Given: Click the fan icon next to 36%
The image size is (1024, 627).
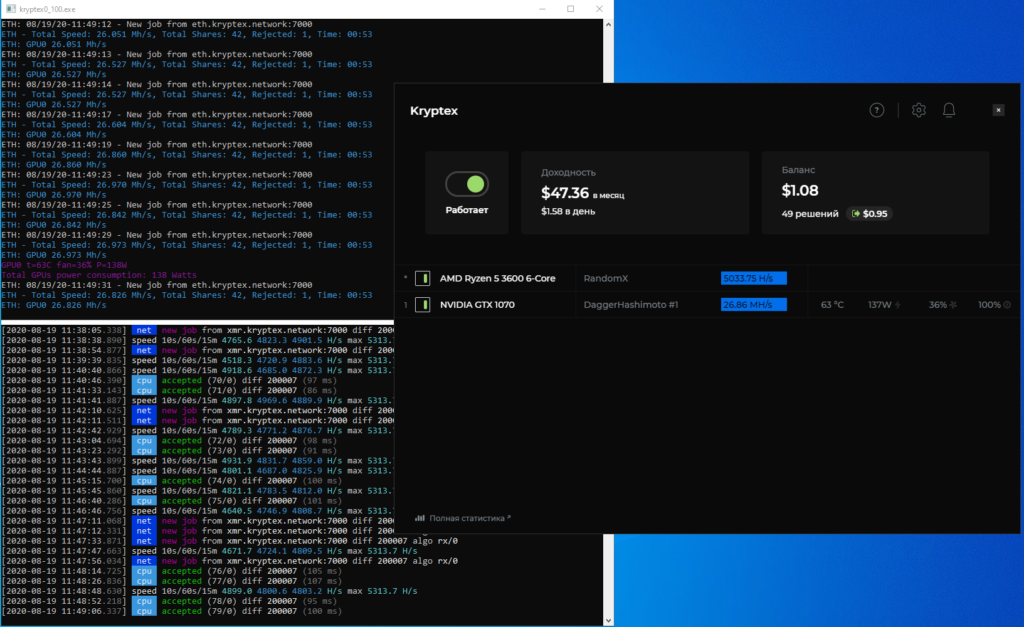Looking at the screenshot, I should pos(954,305).
